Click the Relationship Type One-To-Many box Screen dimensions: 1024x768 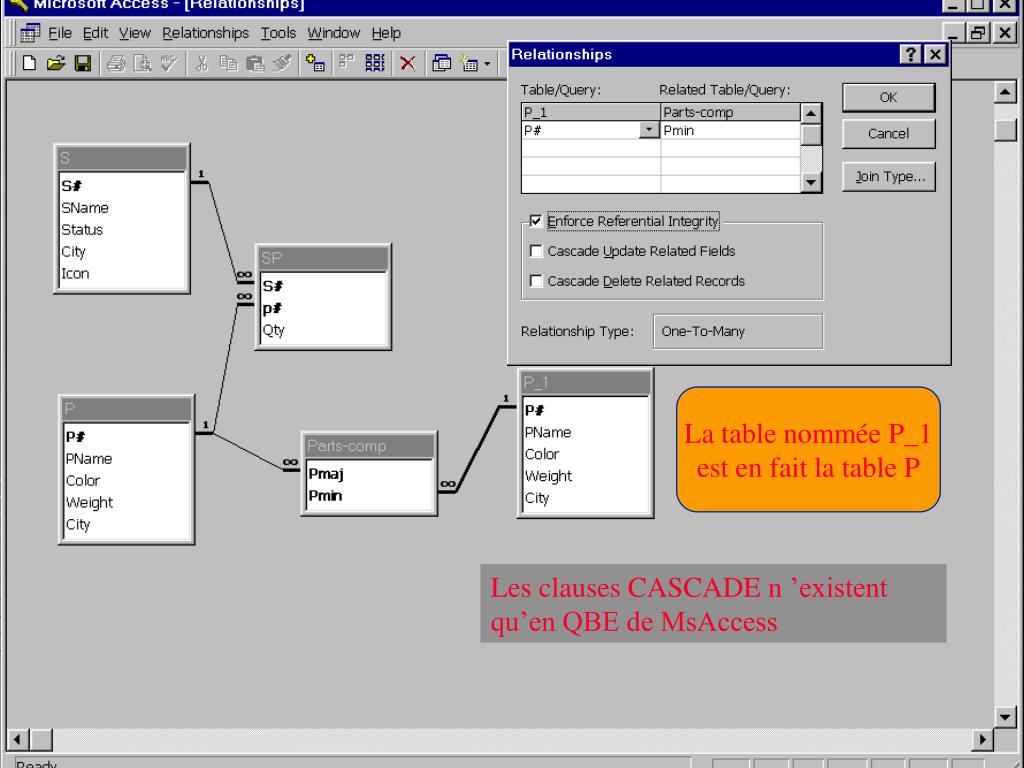pyautogui.click(x=738, y=331)
